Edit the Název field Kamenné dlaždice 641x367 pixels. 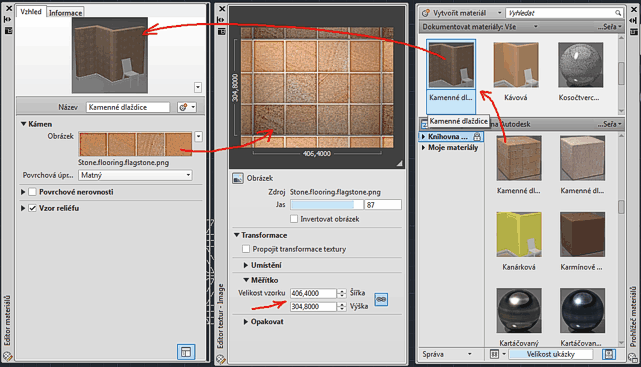tap(128, 107)
